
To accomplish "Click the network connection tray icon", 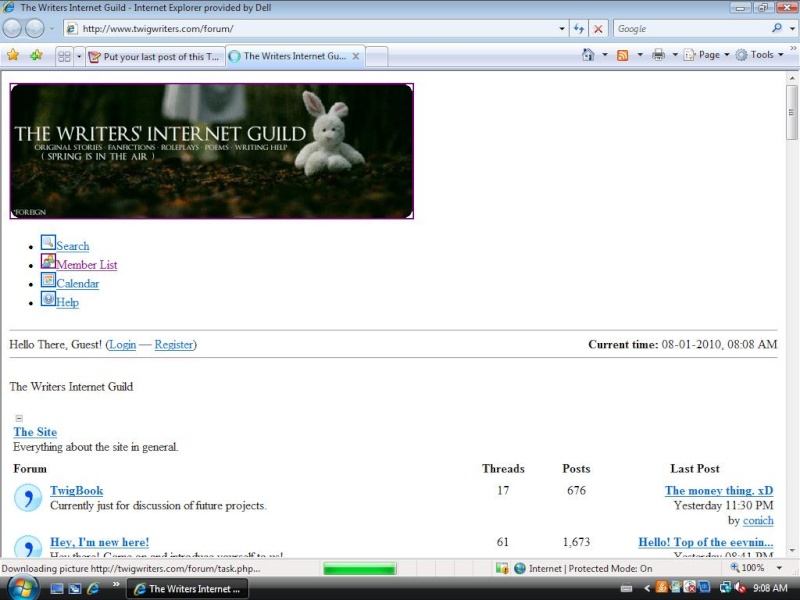I will (x=725, y=588).
